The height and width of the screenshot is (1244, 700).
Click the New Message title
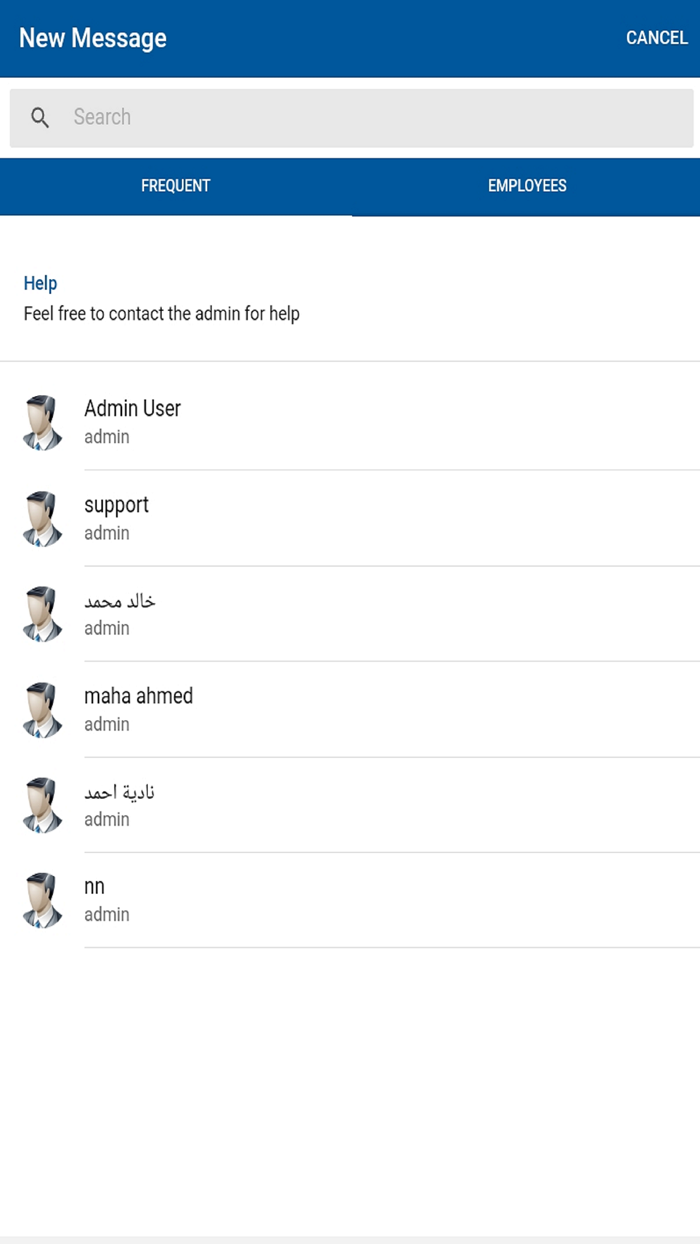tap(93, 38)
